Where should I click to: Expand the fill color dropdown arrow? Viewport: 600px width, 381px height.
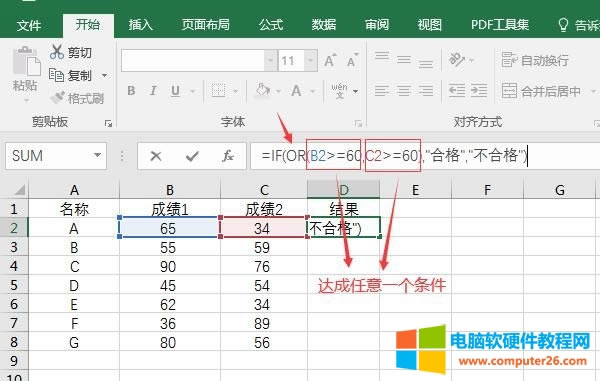point(278,91)
